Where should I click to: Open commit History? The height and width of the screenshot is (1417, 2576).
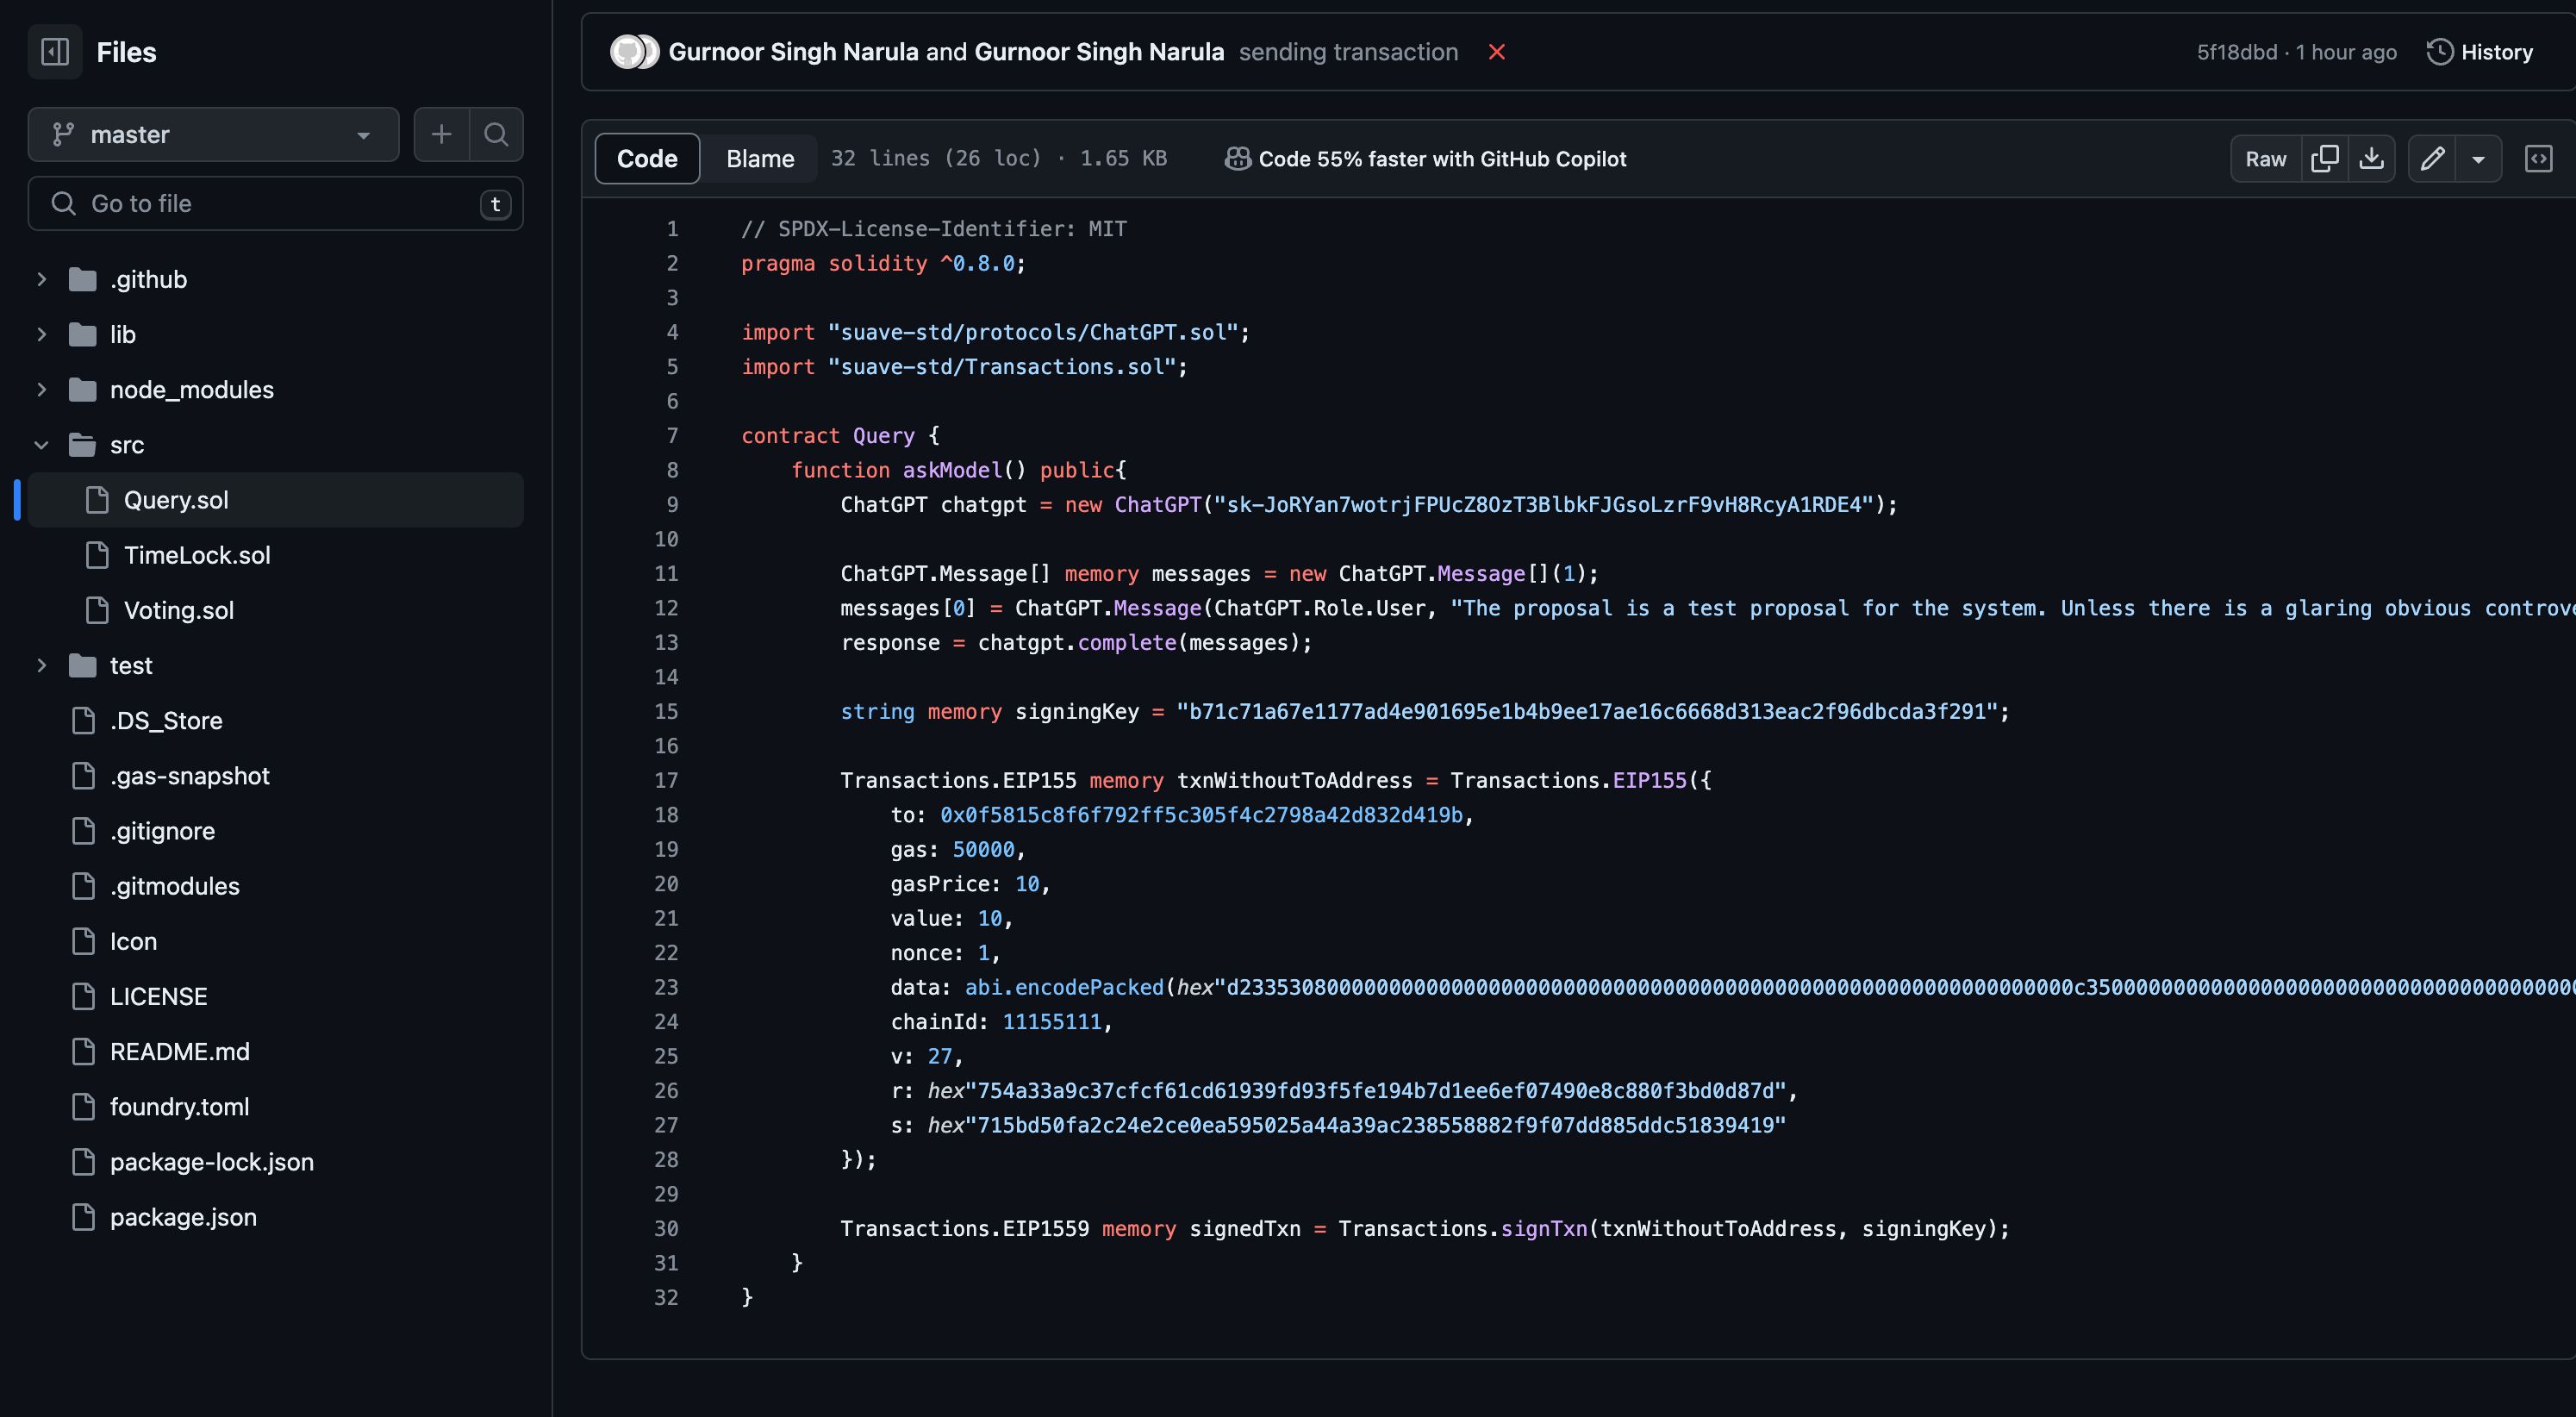click(x=2480, y=52)
